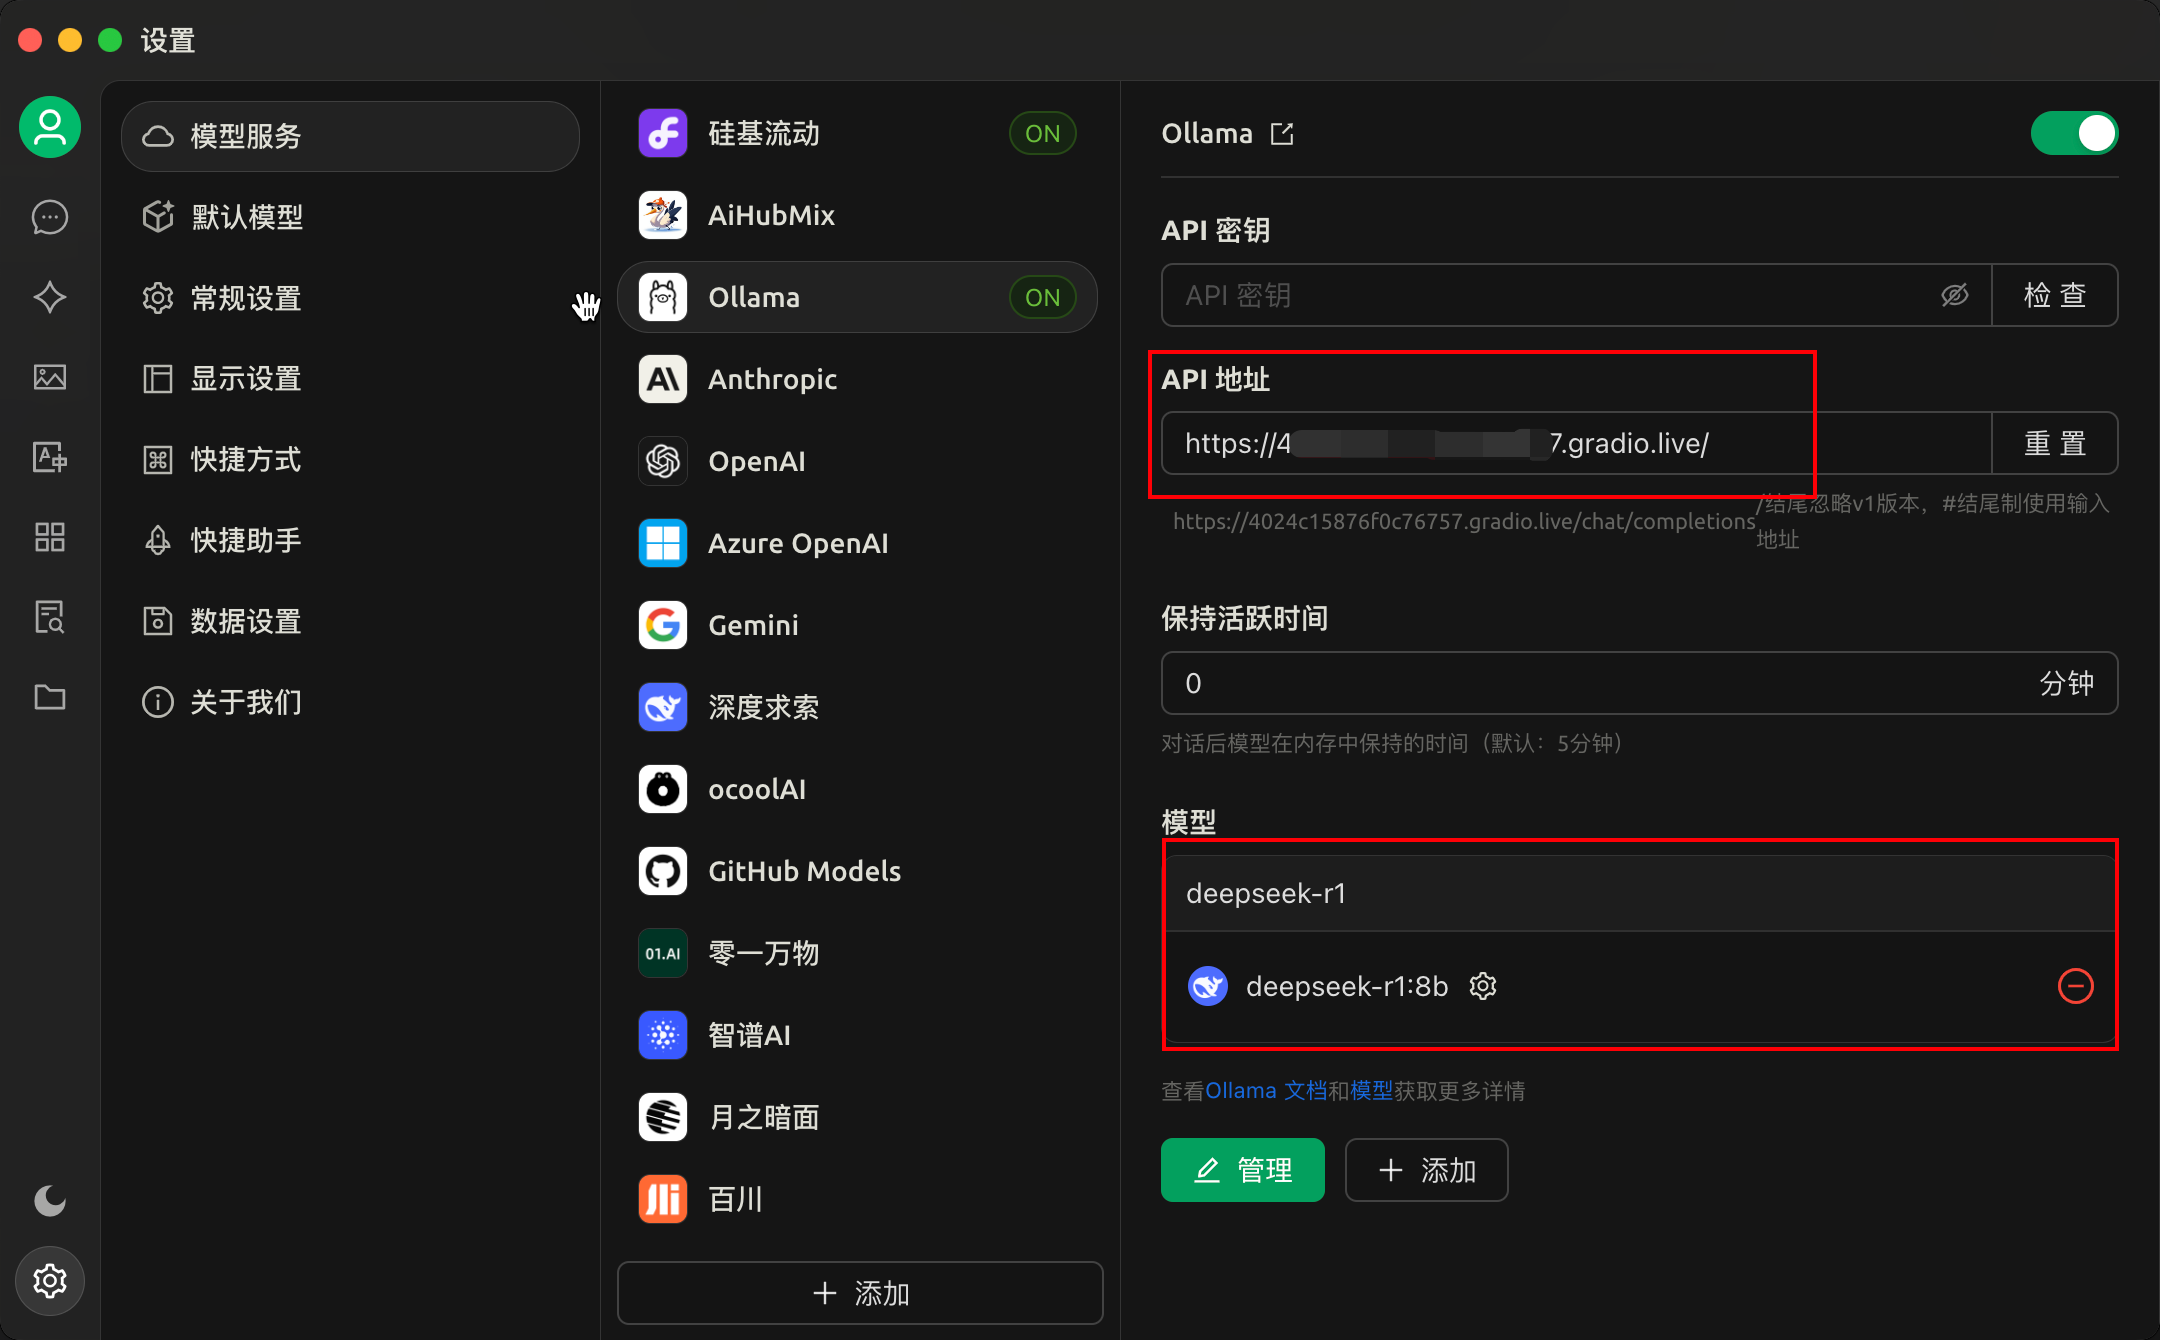
Task: Toggle the Ollama provider switch off
Action: pyautogui.click(x=2073, y=133)
